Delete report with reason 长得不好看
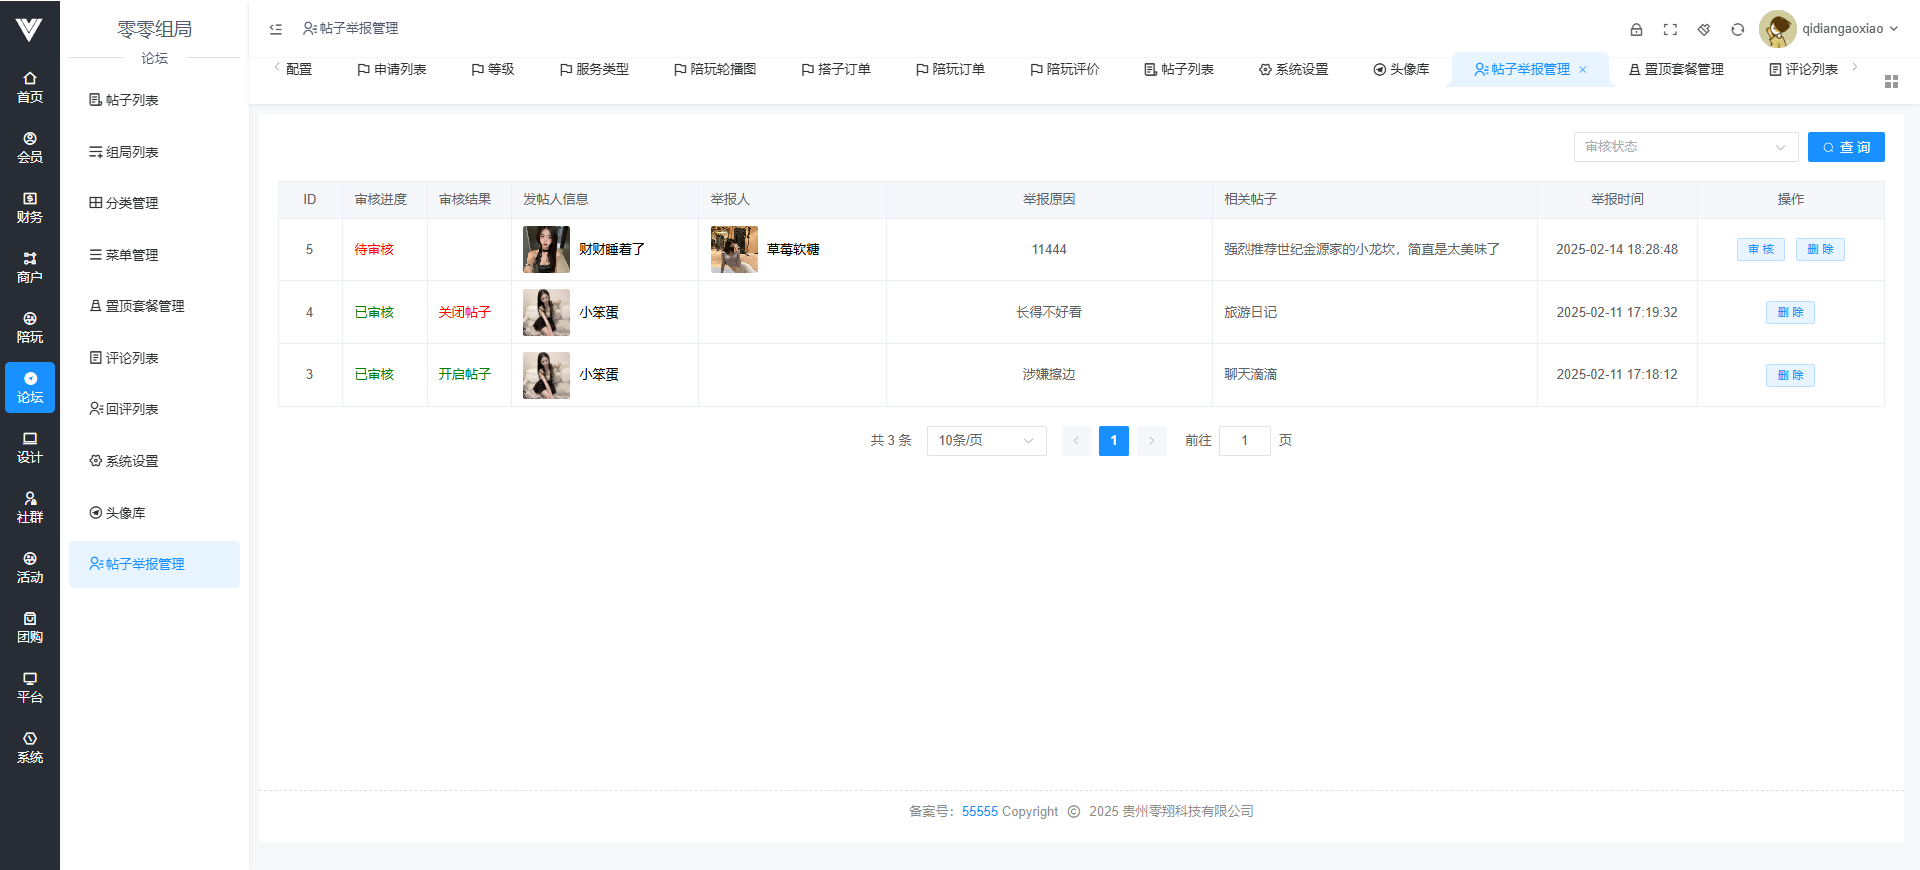Image resolution: width=1920 pixels, height=870 pixels. coord(1790,312)
